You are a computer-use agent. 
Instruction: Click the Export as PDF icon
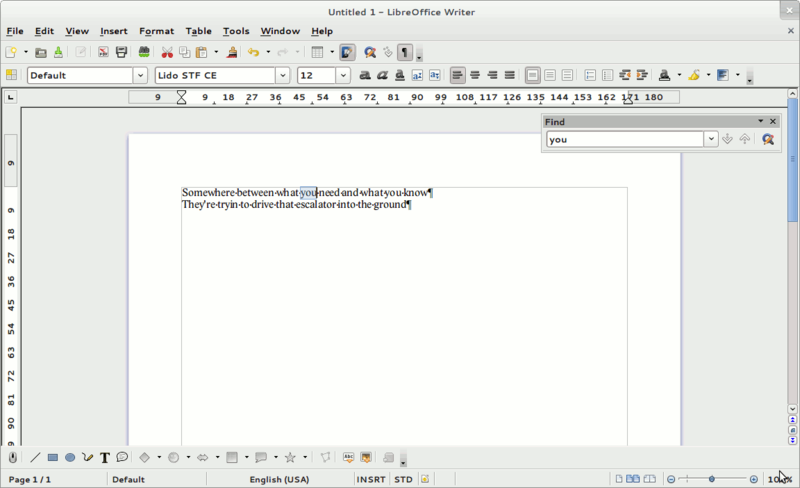coord(103,52)
